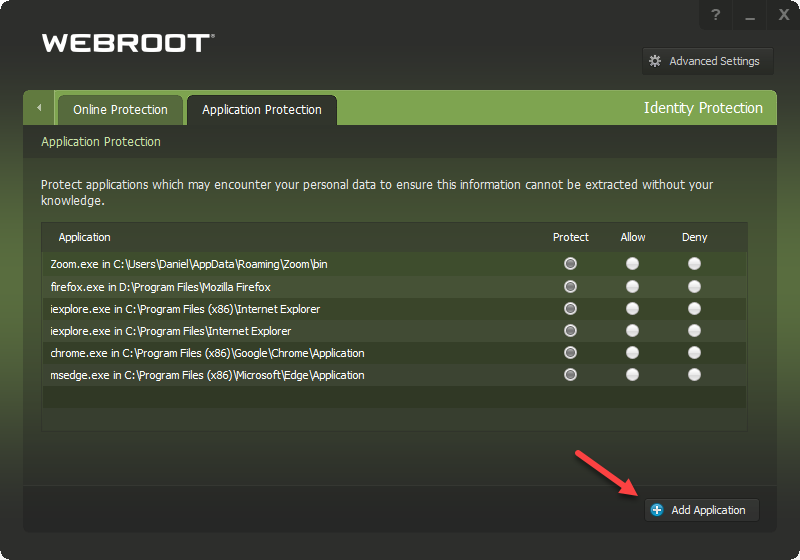
Task: Set chrome.exe to Allow
Action: pyautogui.click(x=633, y=352)
